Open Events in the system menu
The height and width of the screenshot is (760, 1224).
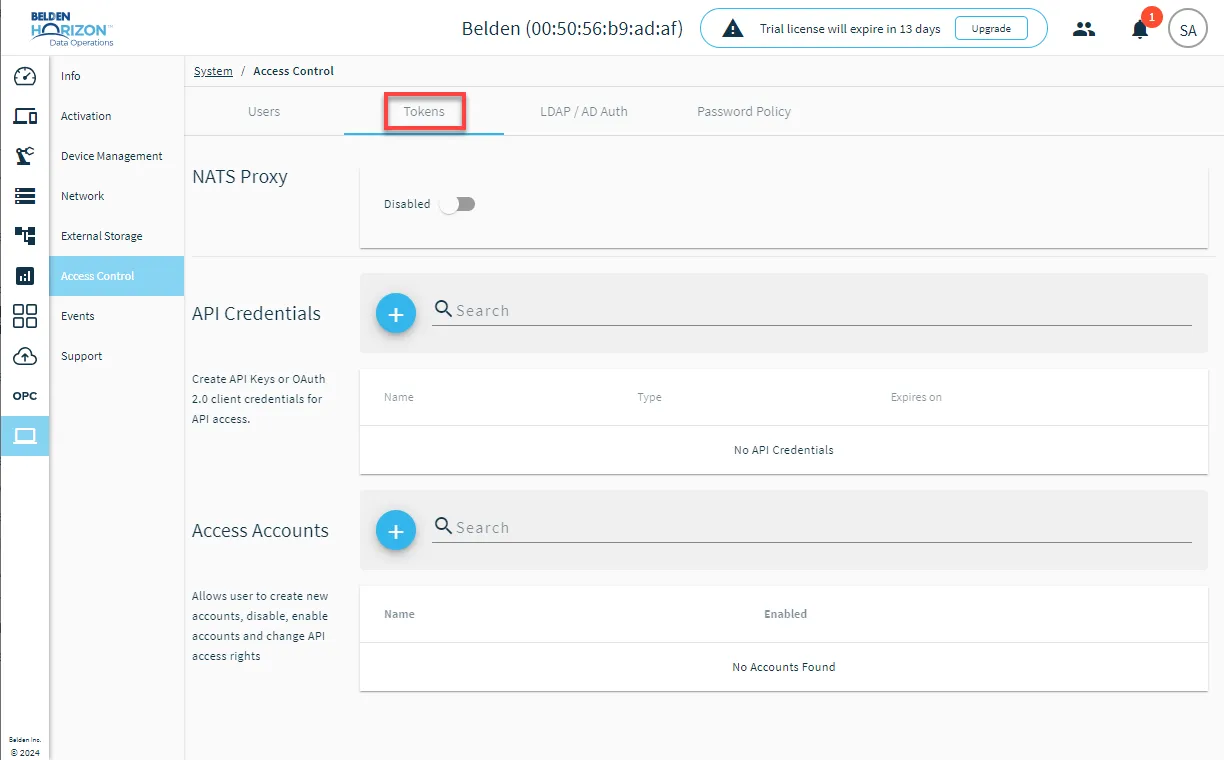(x=116, y=316)
